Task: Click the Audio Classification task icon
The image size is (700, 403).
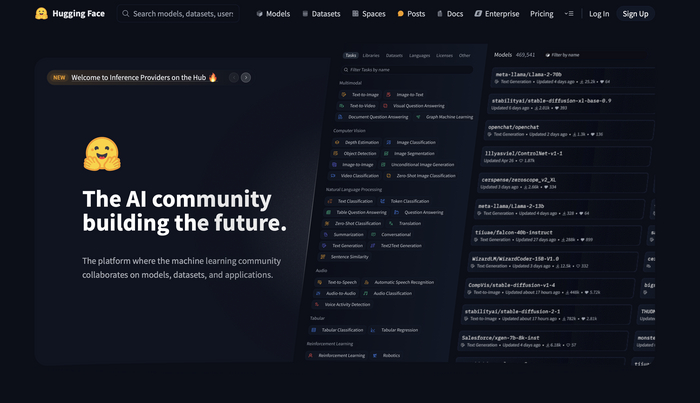Action: [x=366, y=293]
